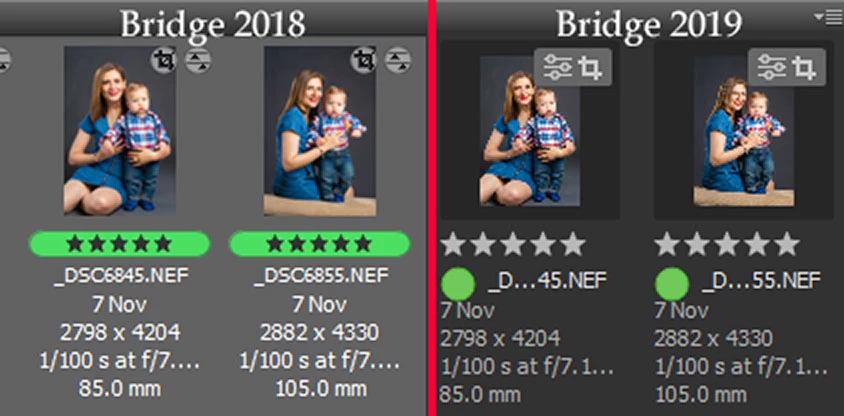The image size is (844, 416).
Task: Click crop badge on _DSC6845.NEF Bridge 2018 thumbnail
Action: coord(164,60)
